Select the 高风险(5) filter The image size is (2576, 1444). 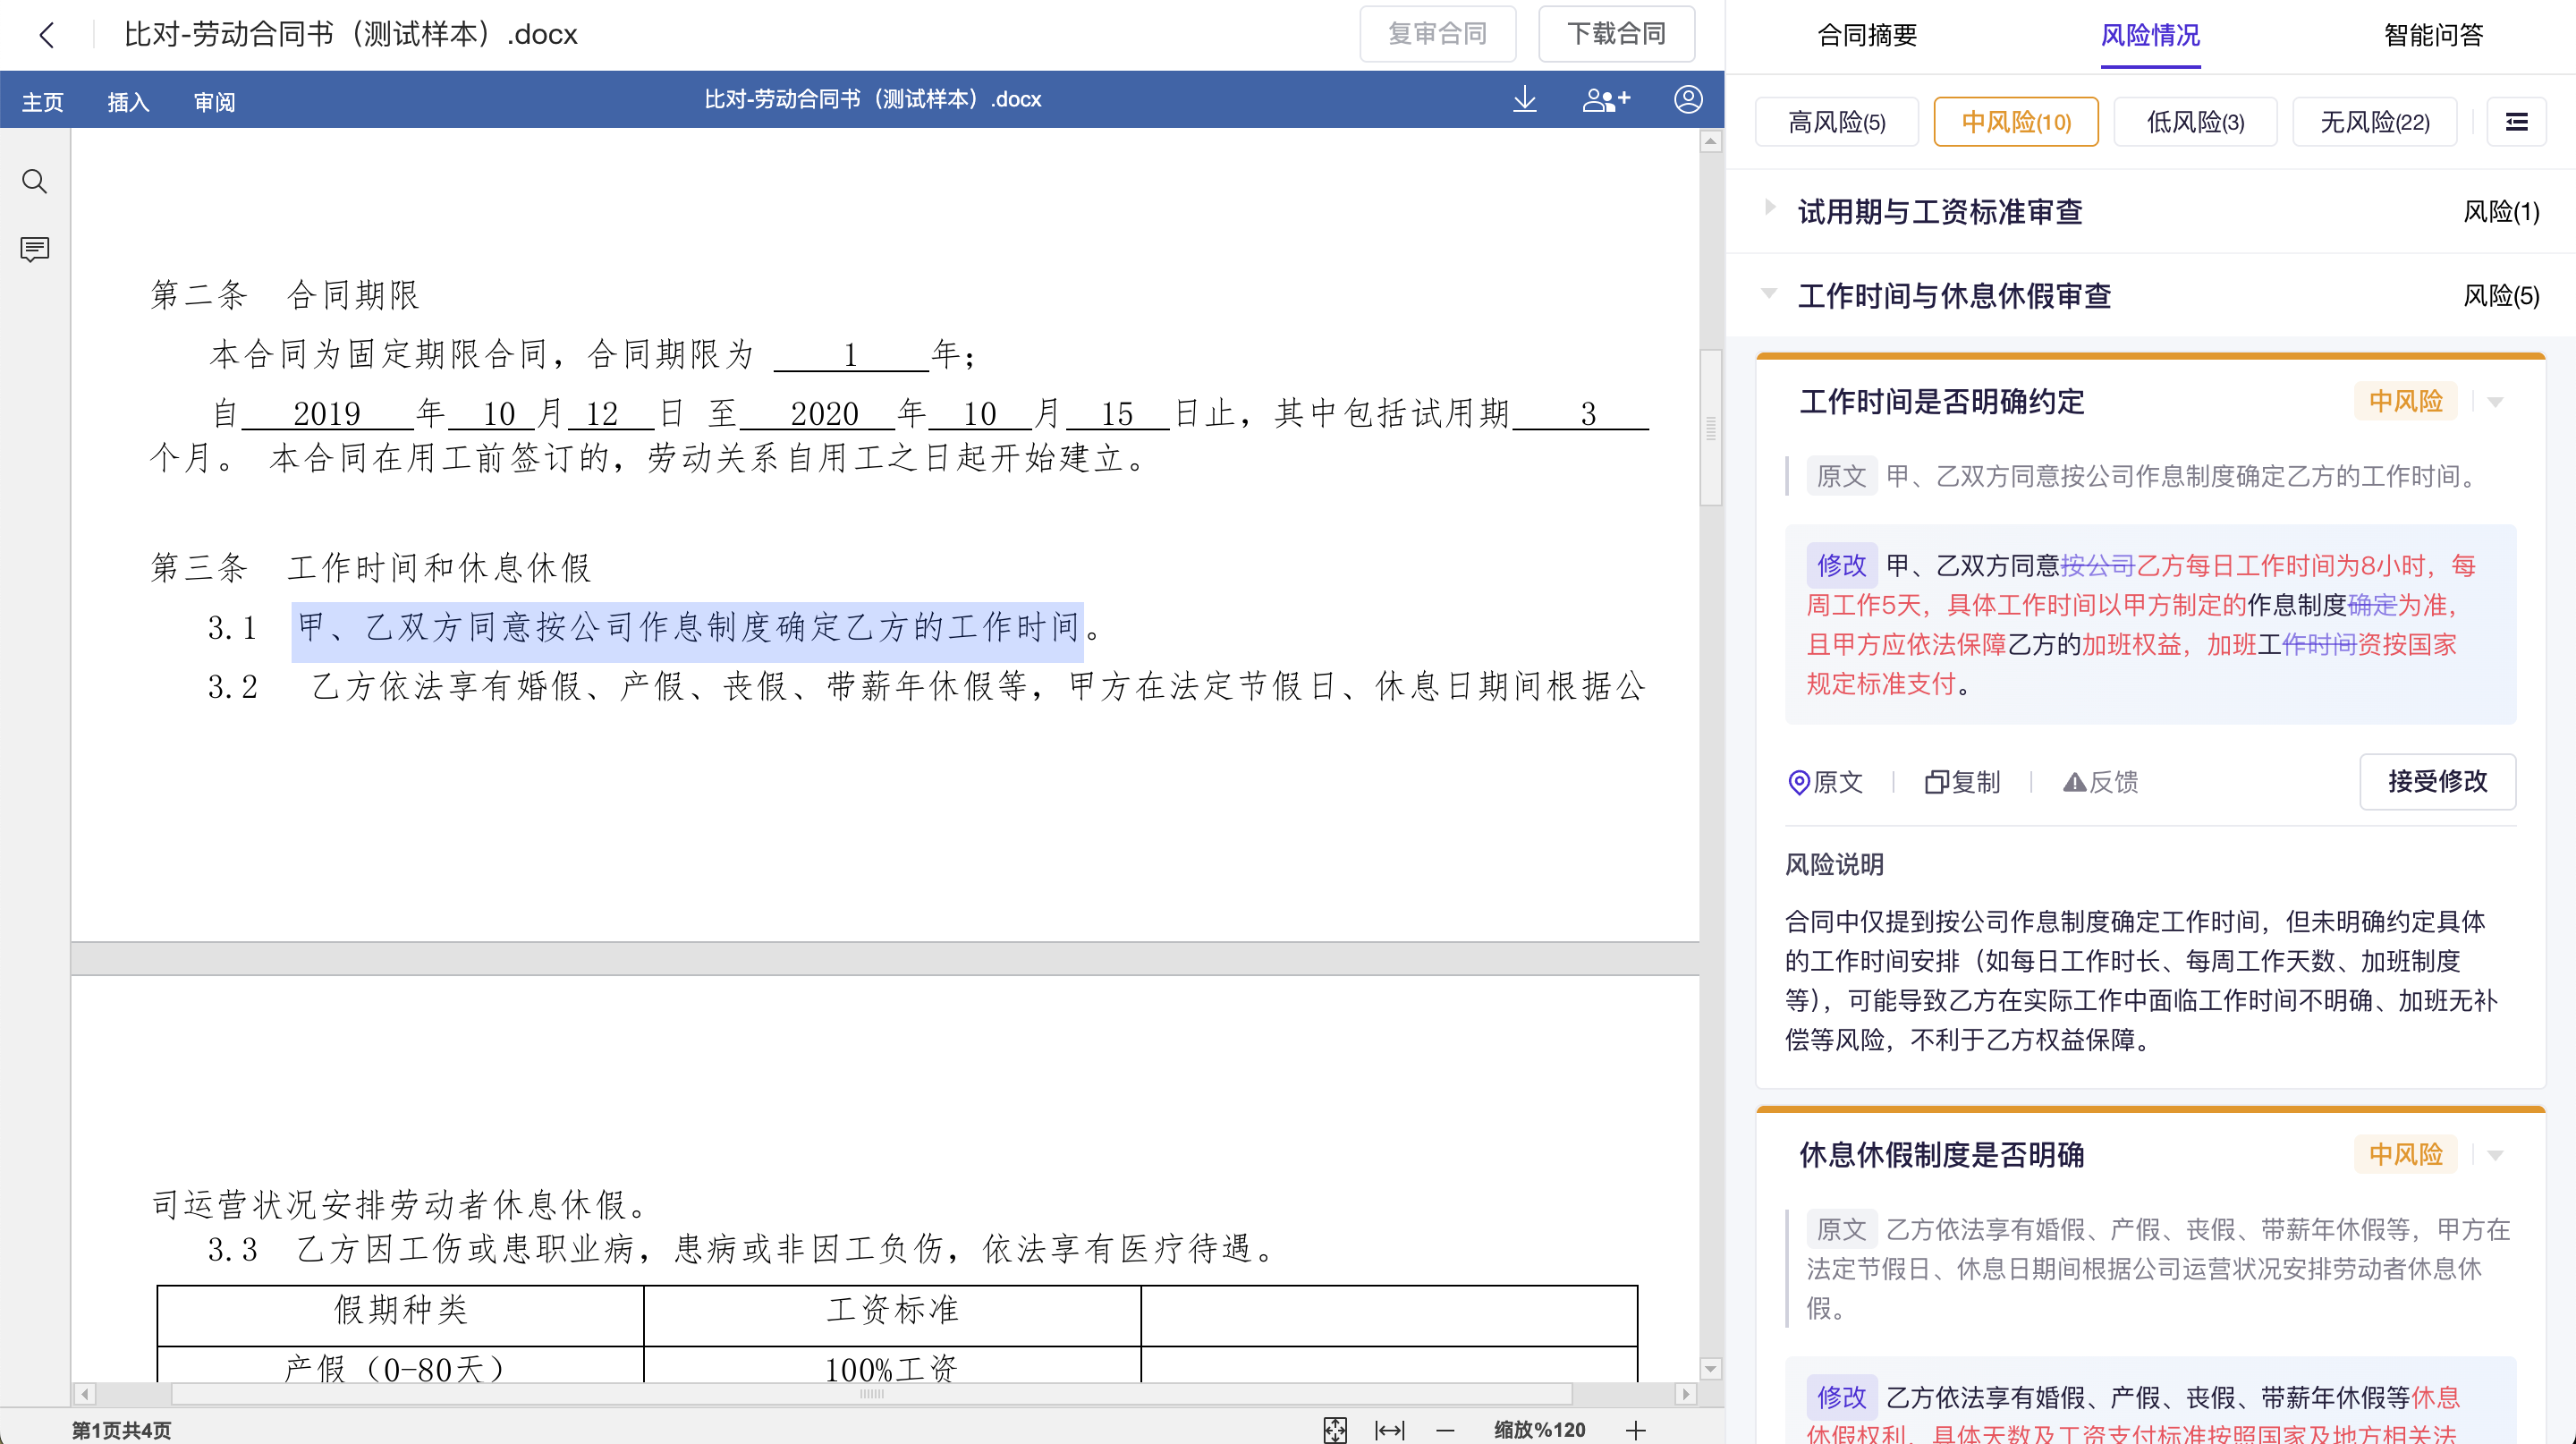point(1836,122)
